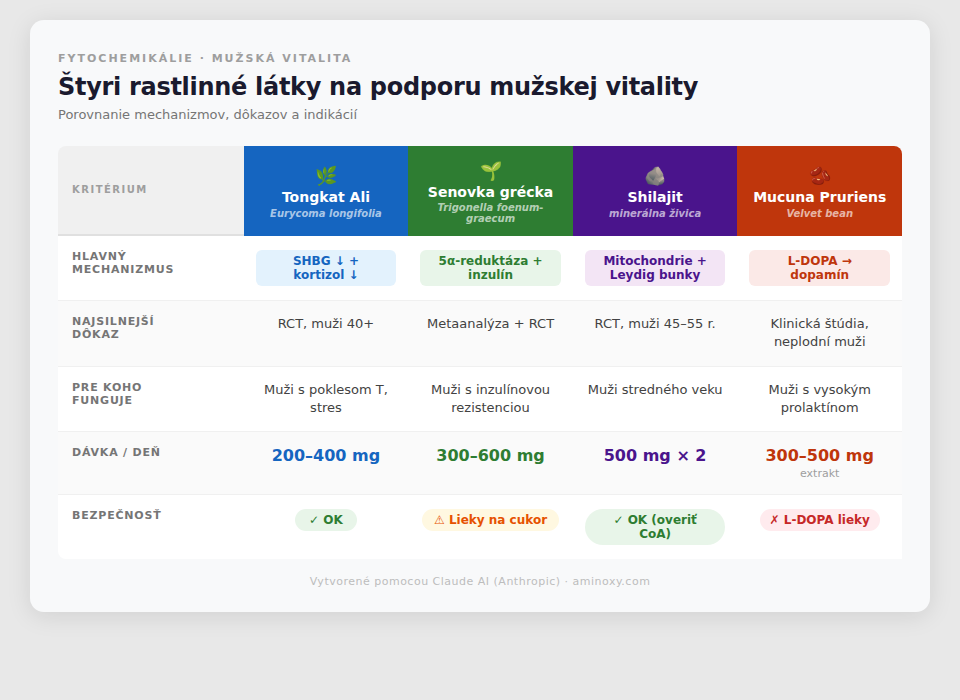
Task: Click the 'L-DOPA lieky' red safety pill
Action: click(x=820, y=520)
